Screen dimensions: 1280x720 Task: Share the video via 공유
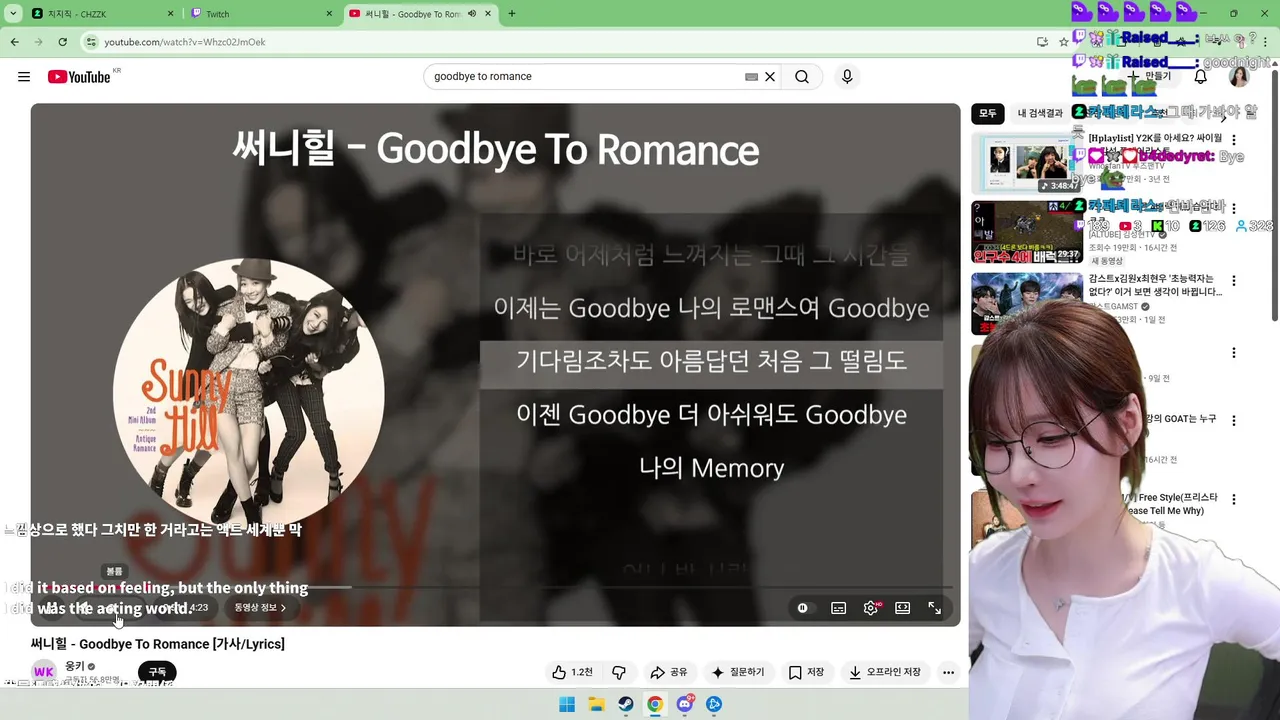pyautogui.click(x=669, y=672)
